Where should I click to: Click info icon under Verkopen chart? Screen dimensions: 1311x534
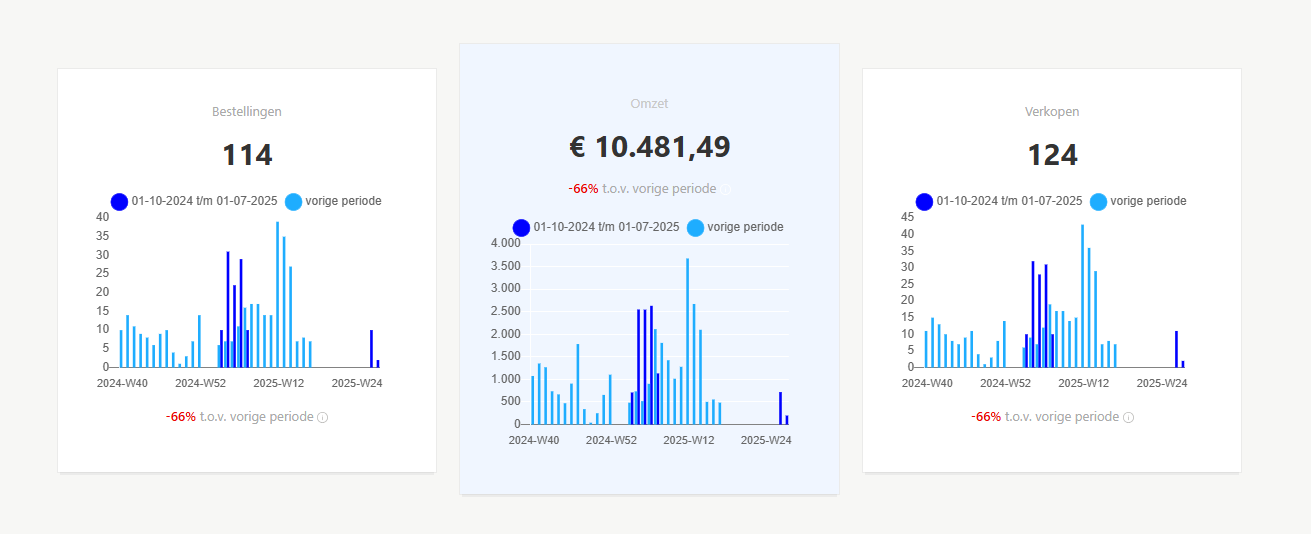tap(1128, 418)
